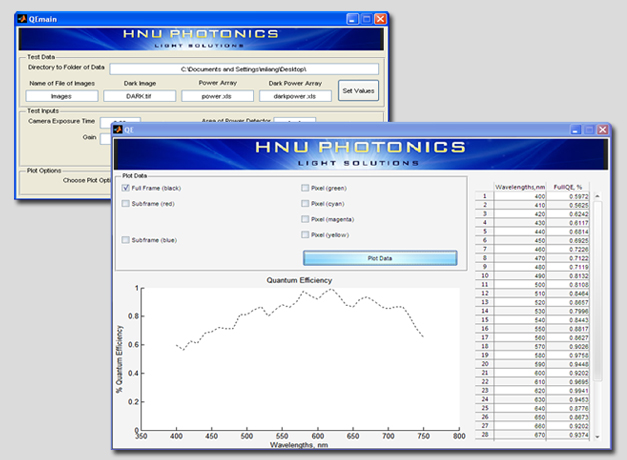Click the wavelength cell 670
627x460 pixels.
pos(520,435)
